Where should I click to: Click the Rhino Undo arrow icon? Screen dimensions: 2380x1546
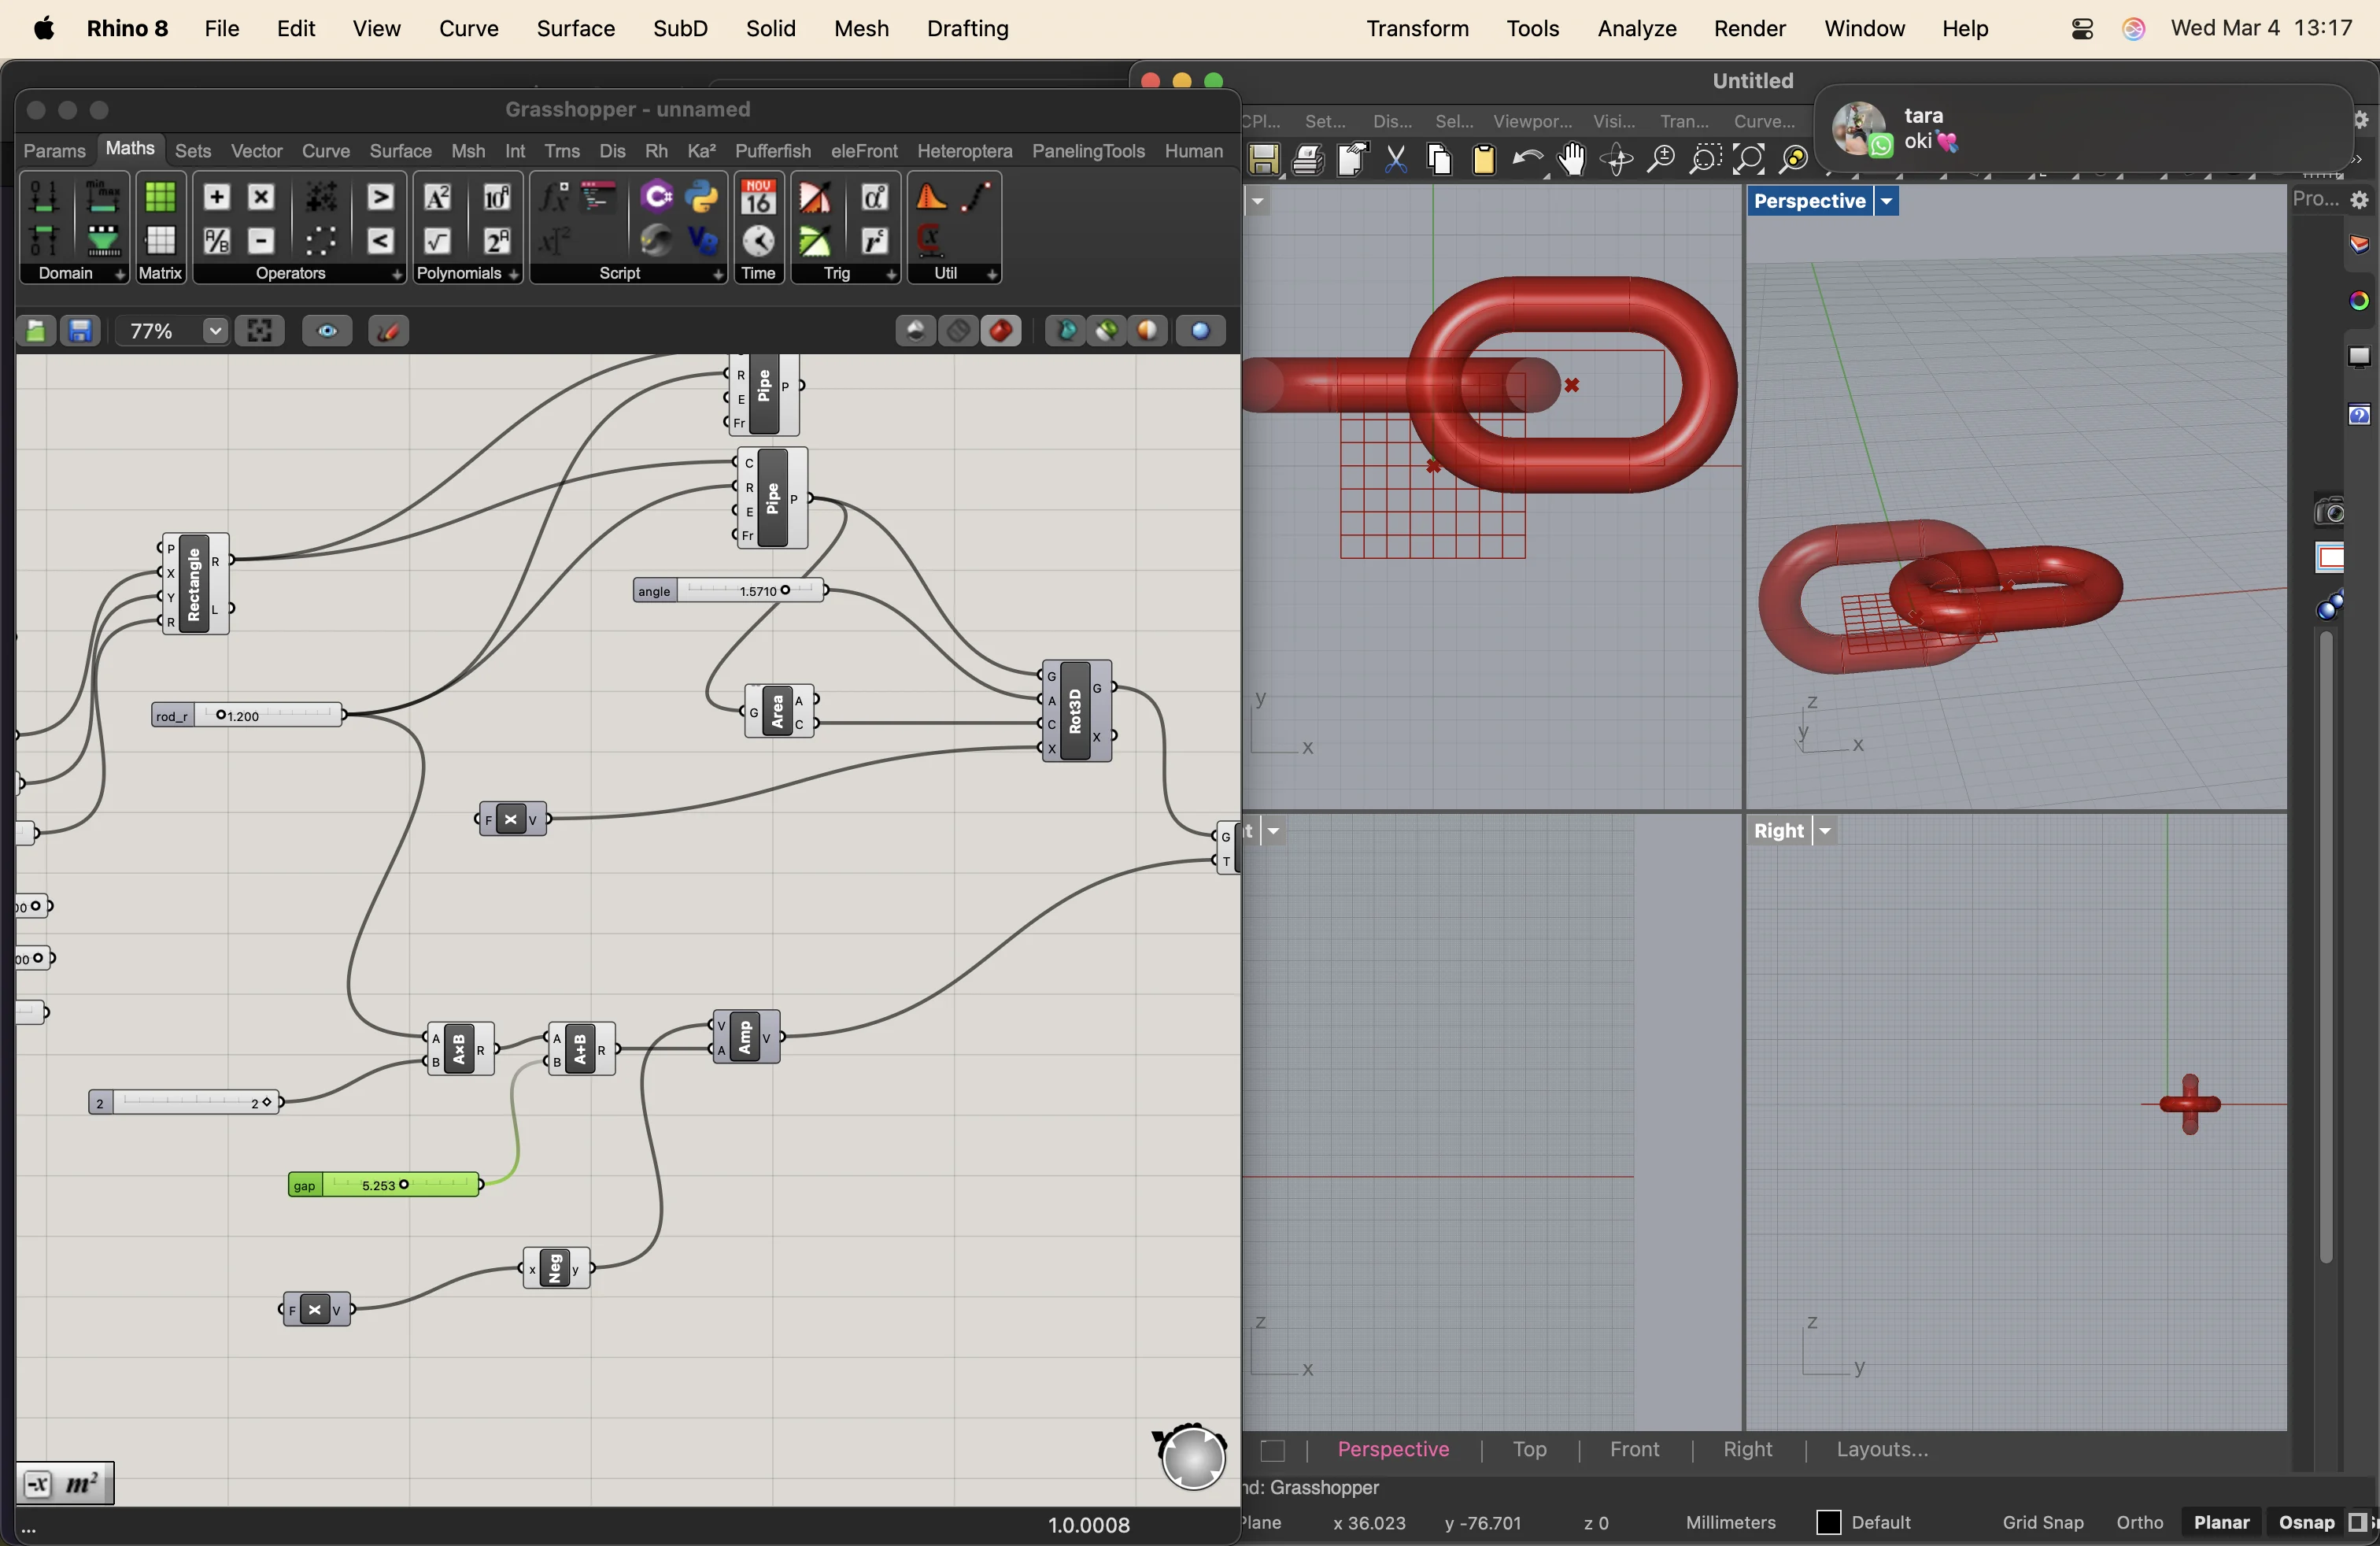click(1526, 160)
